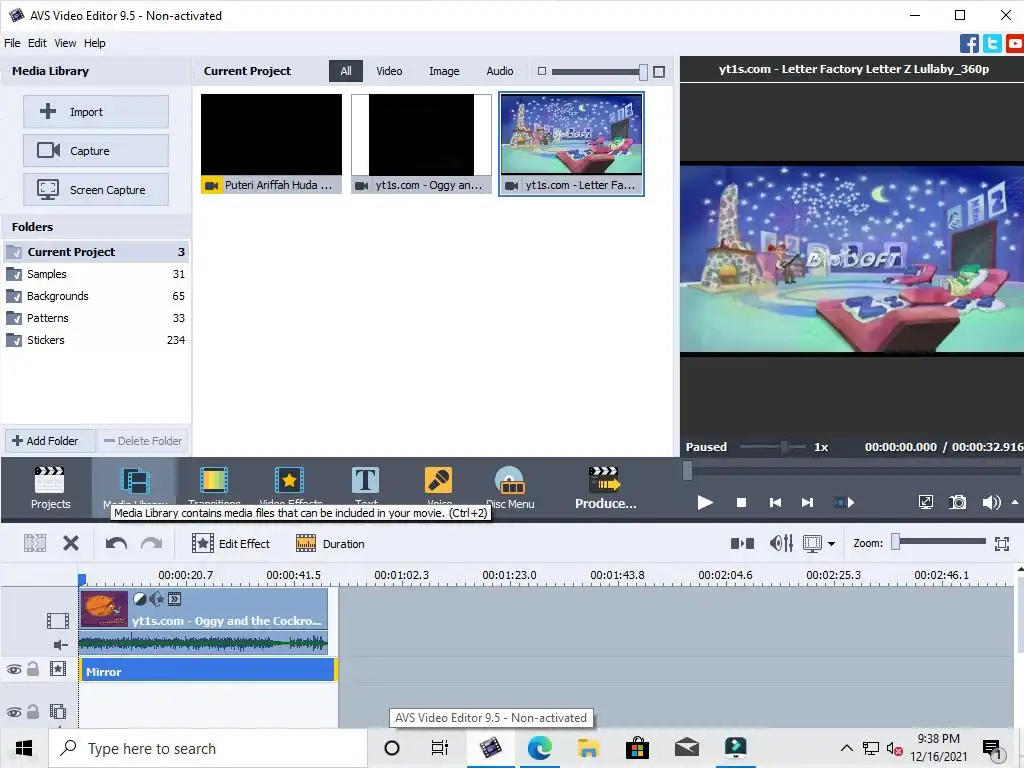Select the Mirror effect on the timeline
Image resolution: width=1024 pixels, height=768 pixels.
[x=207, y=671]
